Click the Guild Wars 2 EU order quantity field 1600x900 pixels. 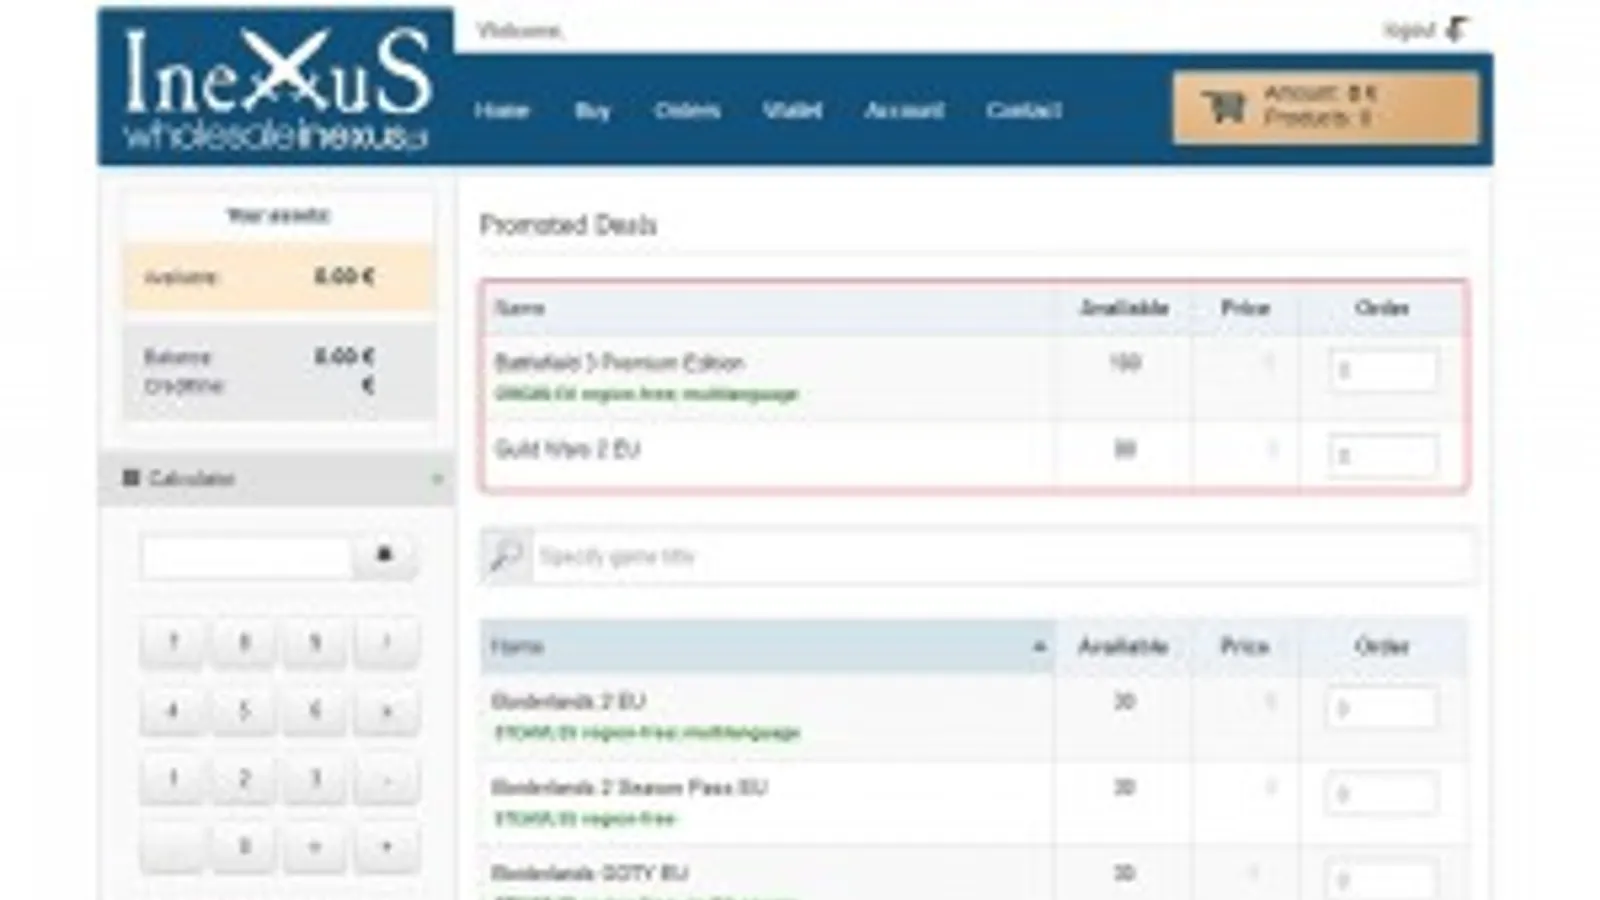tap(1383, 456)
